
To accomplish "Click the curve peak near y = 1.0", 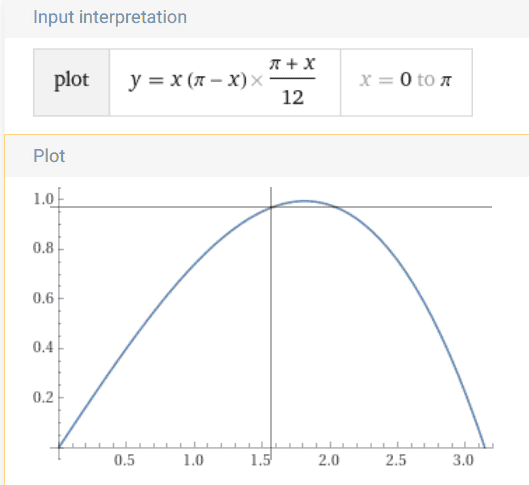I will (x=305, y=201).
